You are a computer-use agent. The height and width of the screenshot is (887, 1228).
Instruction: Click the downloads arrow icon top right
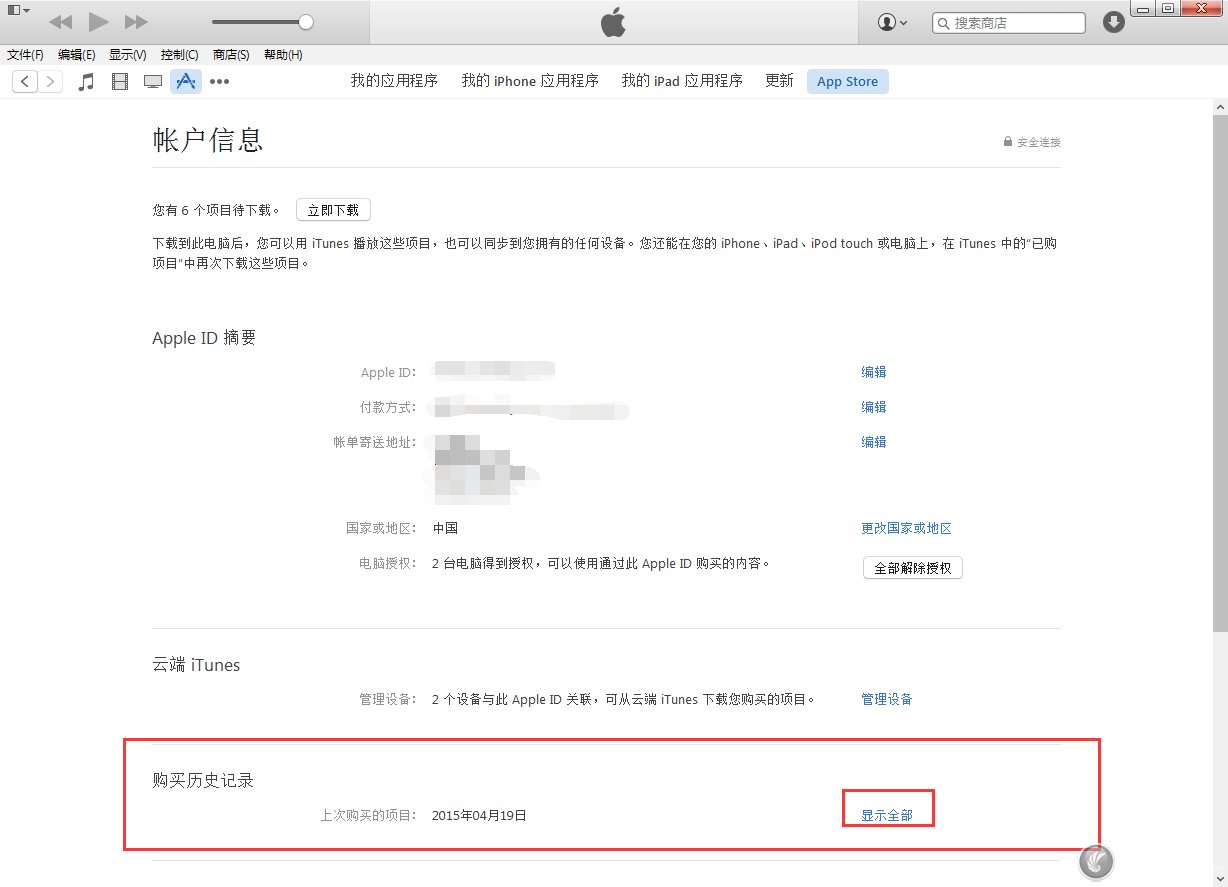click(x=1113, y=21)
